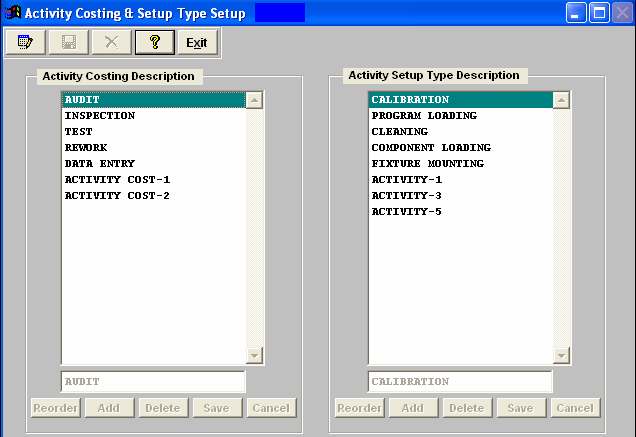Screen dimensions: 636x437
Task: Select DATA ENTRY in the costing list
Action: click(154, 164)
